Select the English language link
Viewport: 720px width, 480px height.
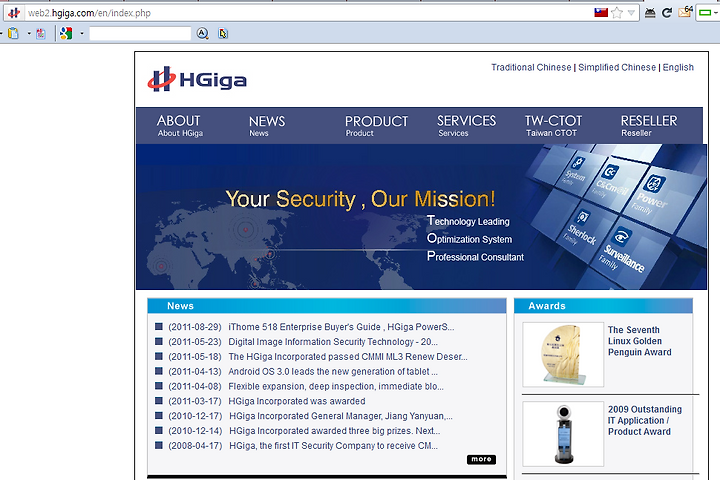tap(678, 68)
